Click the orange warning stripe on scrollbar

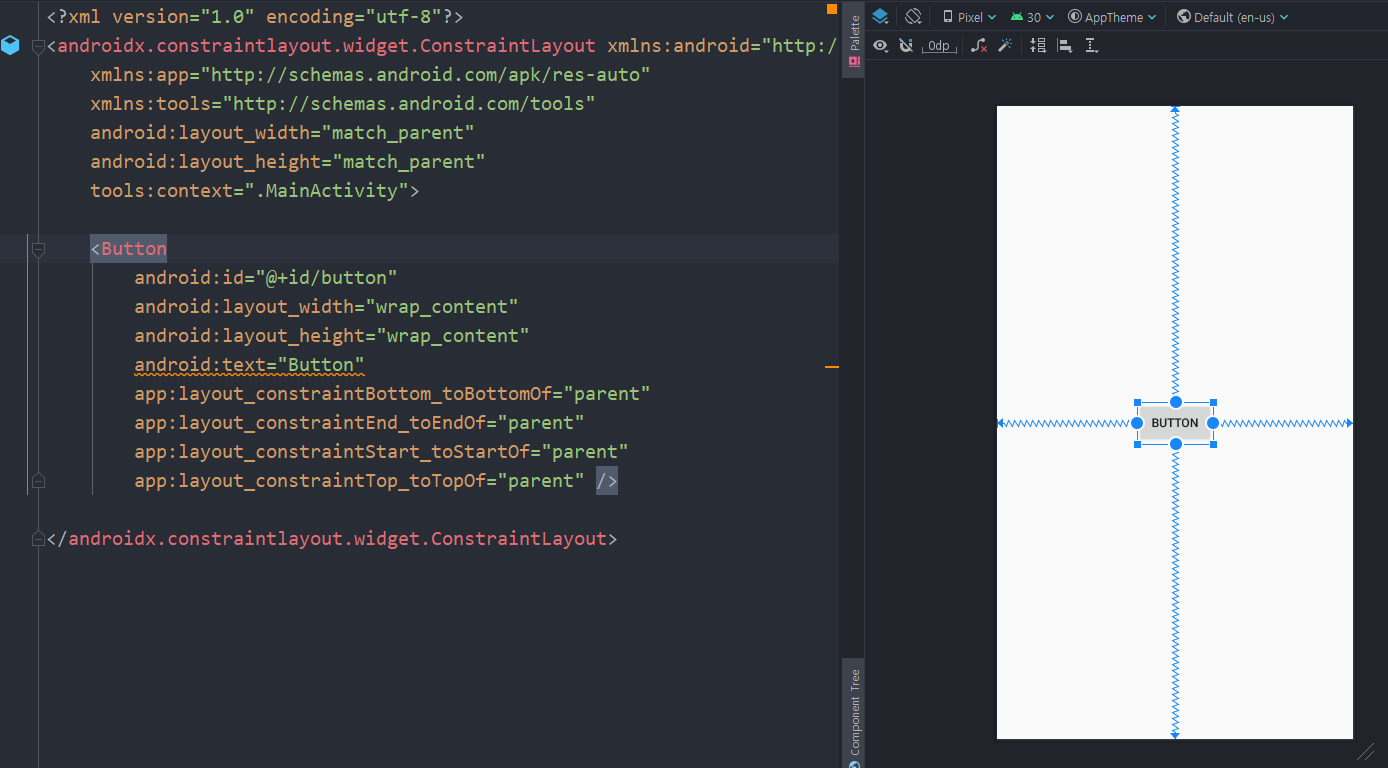pos(832,367)
